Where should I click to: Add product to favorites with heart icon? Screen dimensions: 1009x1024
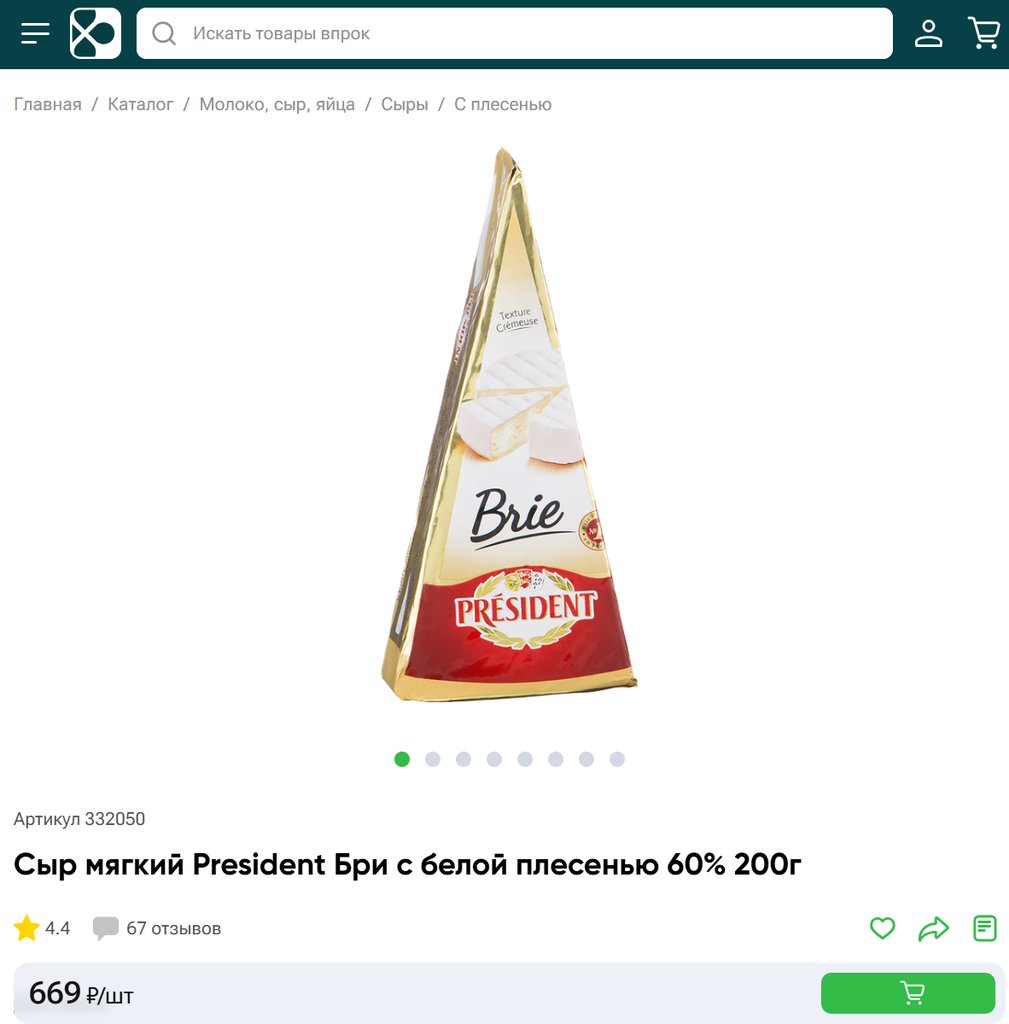(882, 928)
